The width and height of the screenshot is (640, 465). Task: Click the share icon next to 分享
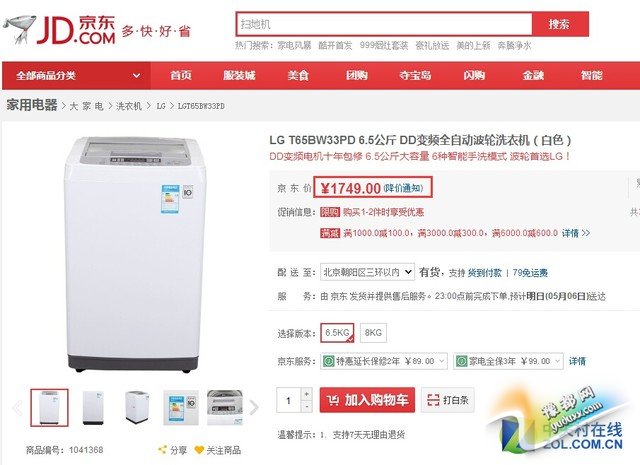[x=162, y=450]
